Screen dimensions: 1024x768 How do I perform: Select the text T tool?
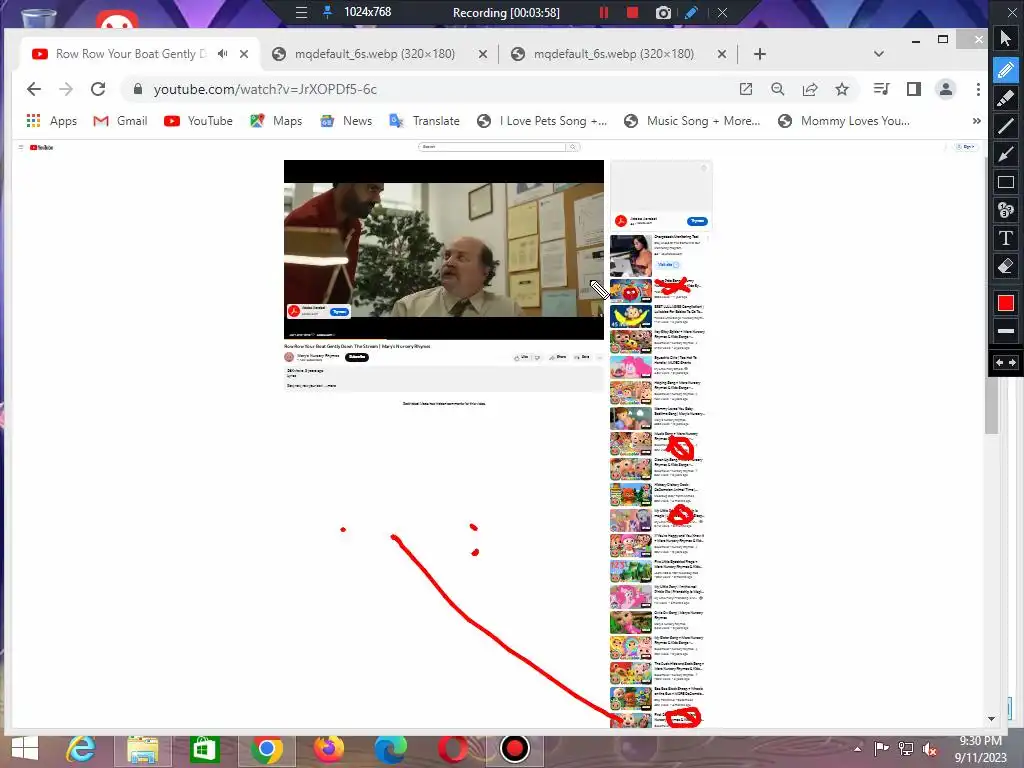click(1006, 238)
